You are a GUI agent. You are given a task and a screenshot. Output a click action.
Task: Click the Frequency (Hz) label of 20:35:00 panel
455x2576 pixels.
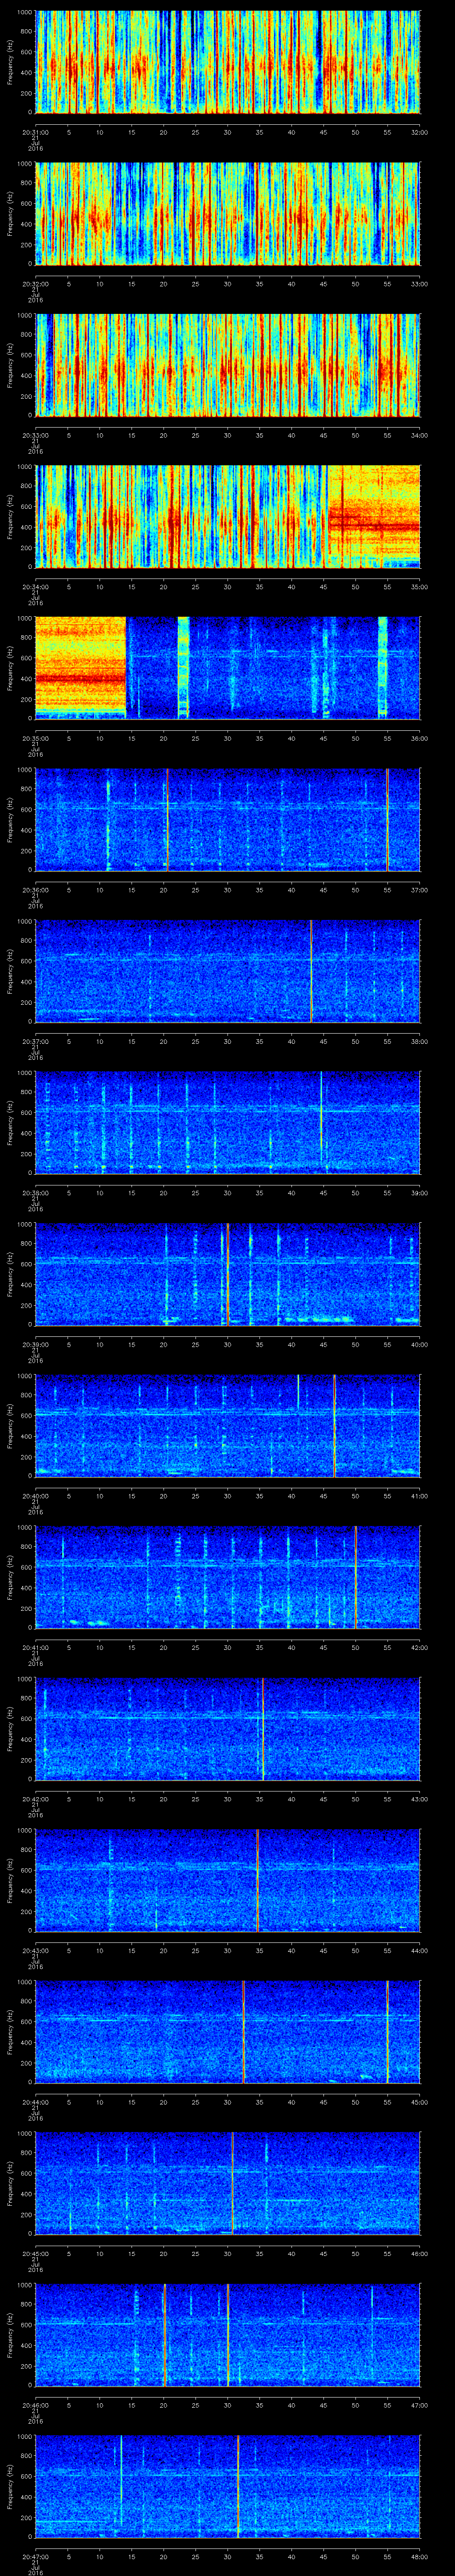tap(10, 669)
